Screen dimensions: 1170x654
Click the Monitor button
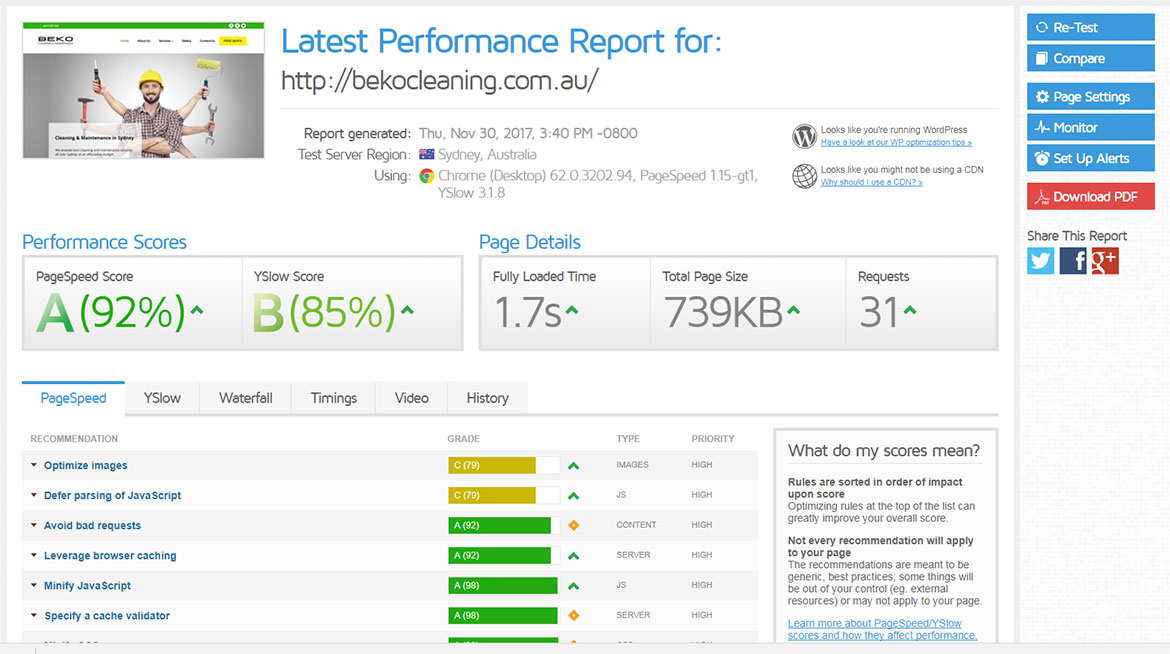[x=1090, y=128]
